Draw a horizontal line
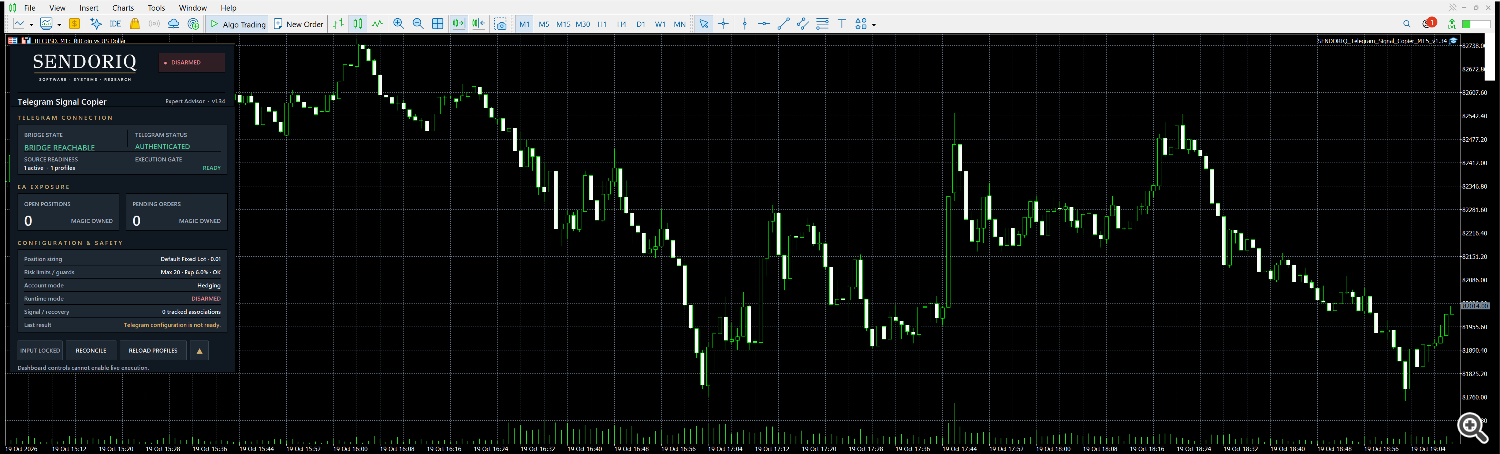Image resolution: width=1500 pixels, height=454 pixels. [x=763, y=23]
